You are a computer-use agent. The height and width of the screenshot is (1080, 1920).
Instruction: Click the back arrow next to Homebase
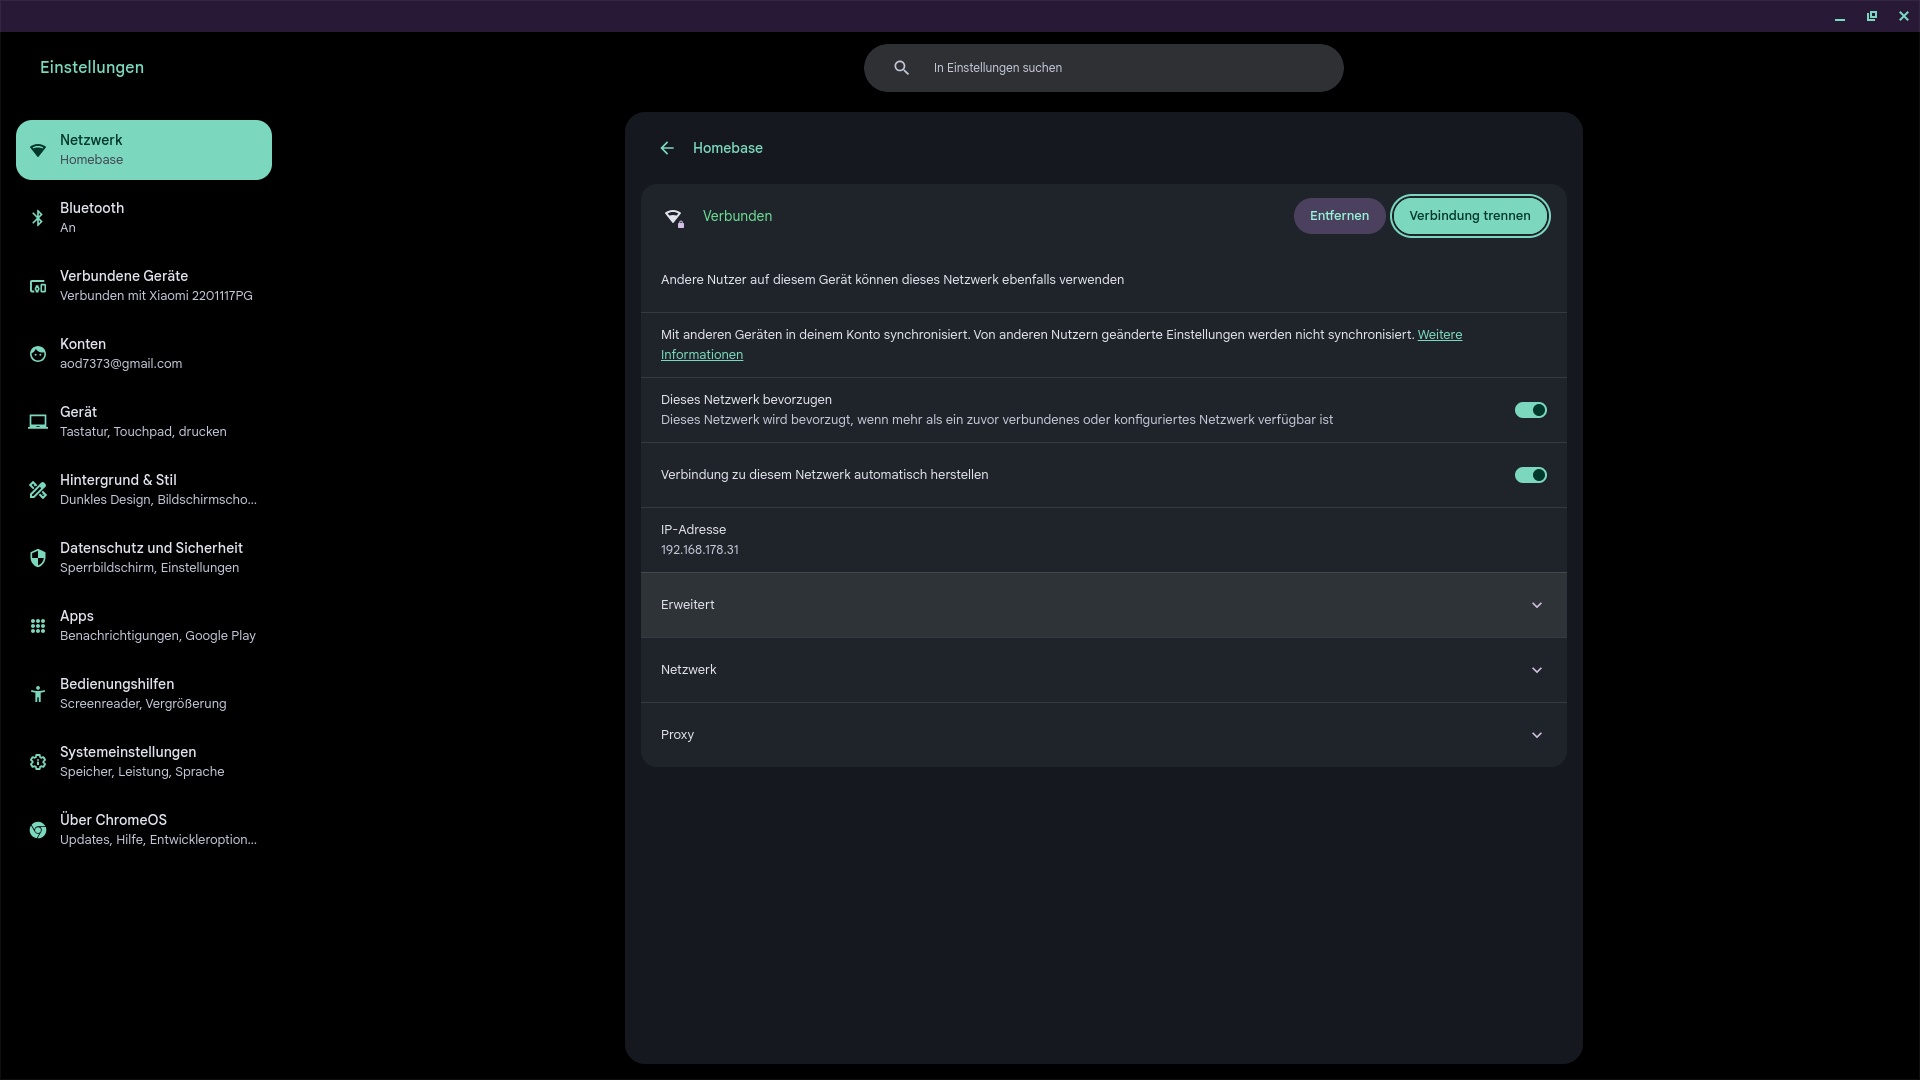(667, 148)
